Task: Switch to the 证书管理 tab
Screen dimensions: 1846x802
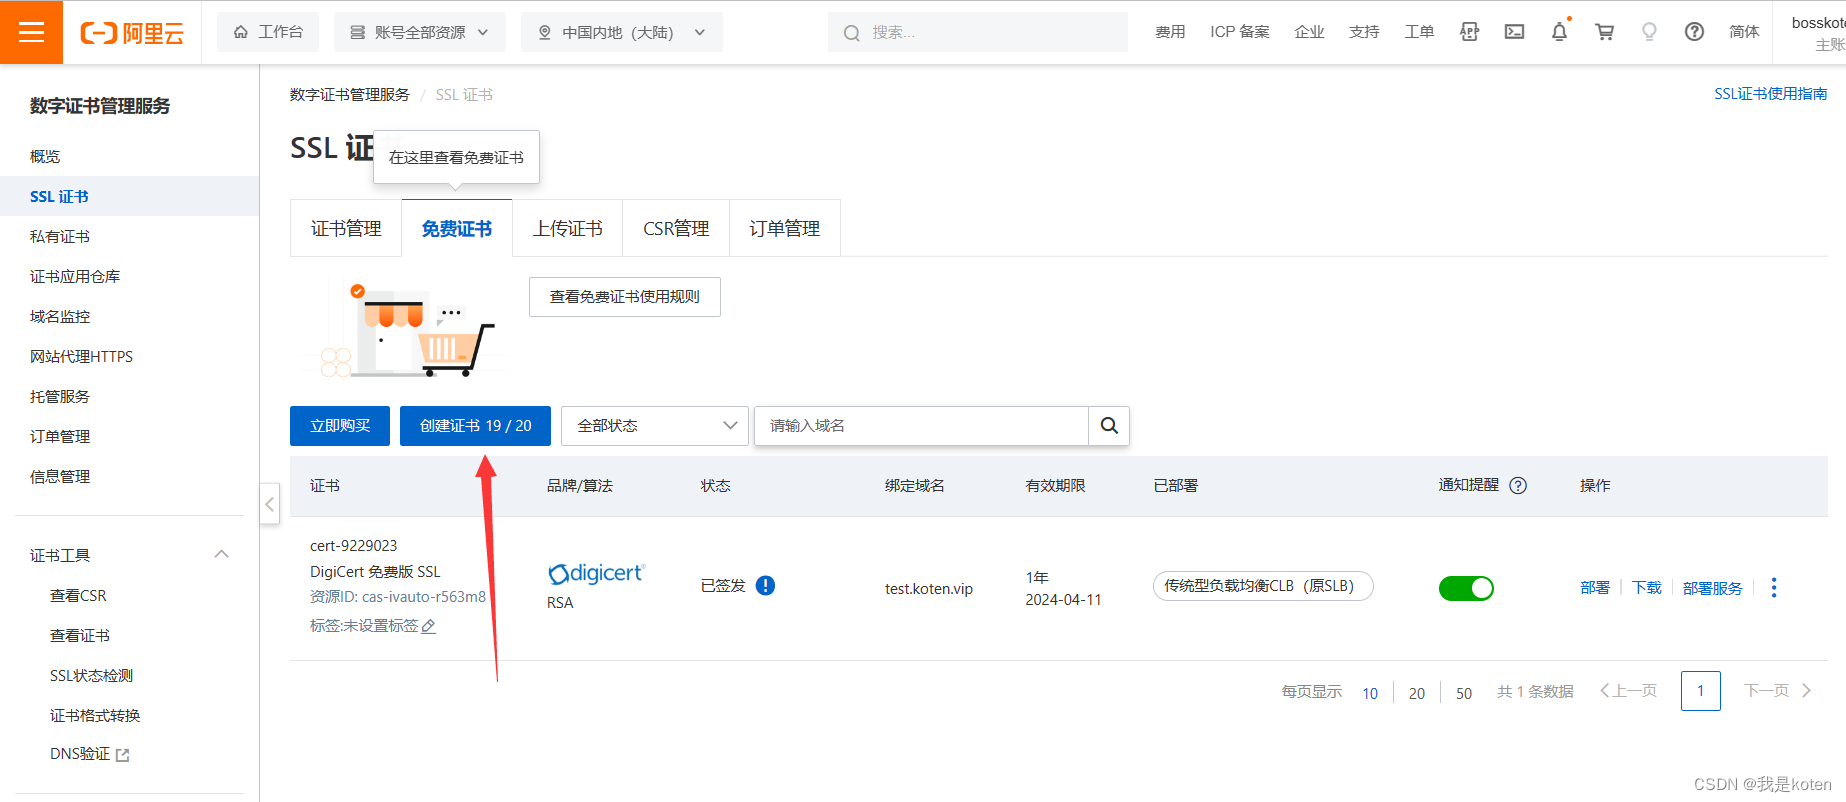Action: point(346,228)
